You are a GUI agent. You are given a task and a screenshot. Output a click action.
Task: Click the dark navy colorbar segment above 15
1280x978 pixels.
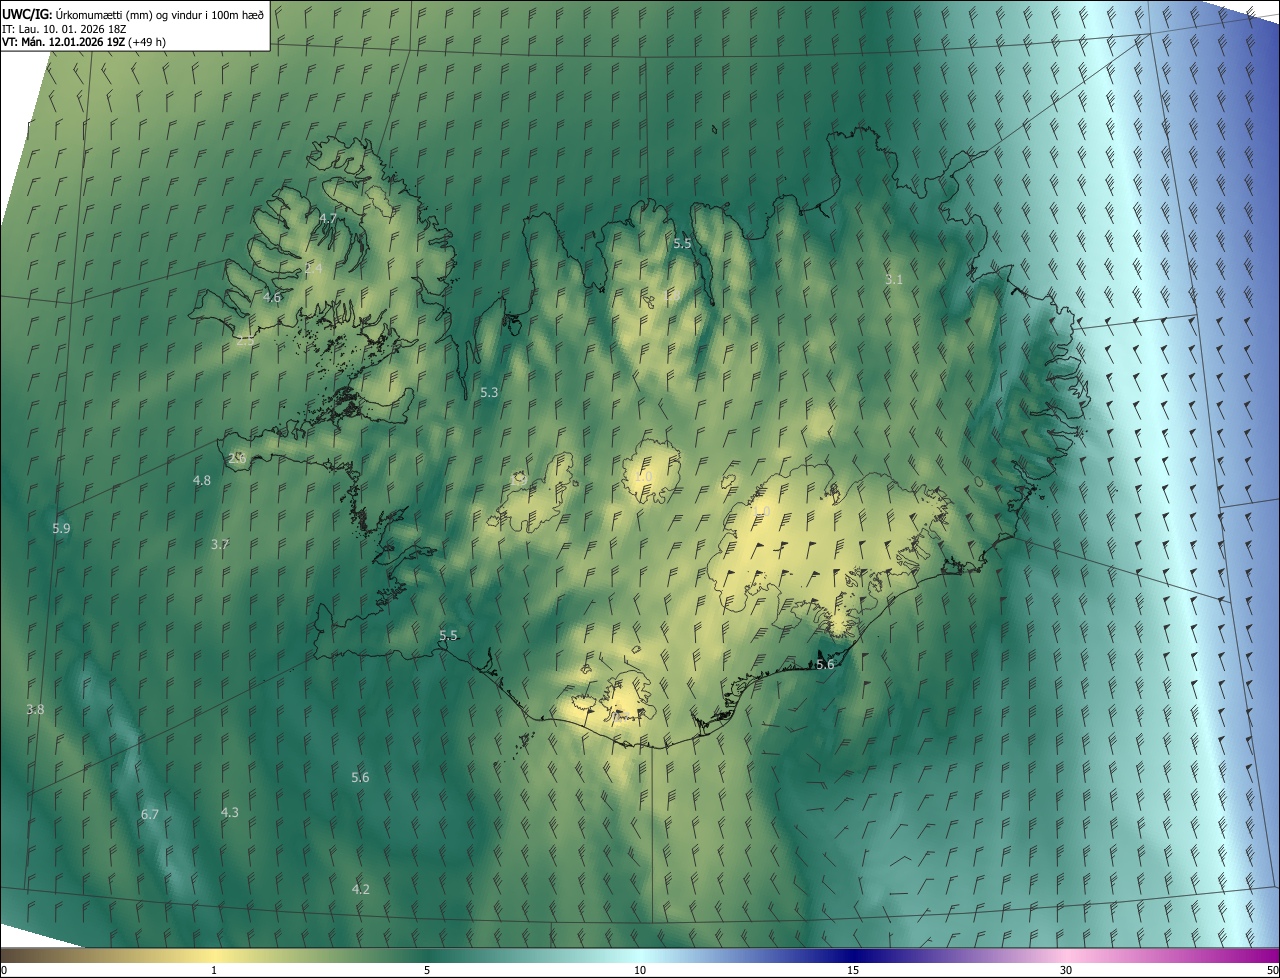853,955
